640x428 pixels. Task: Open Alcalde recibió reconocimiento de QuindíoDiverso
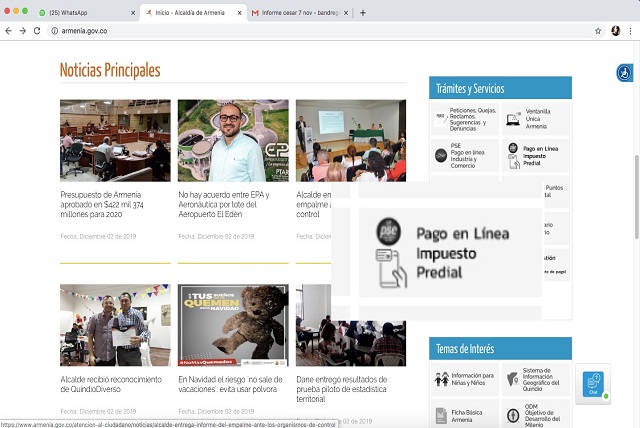(111, 384)
